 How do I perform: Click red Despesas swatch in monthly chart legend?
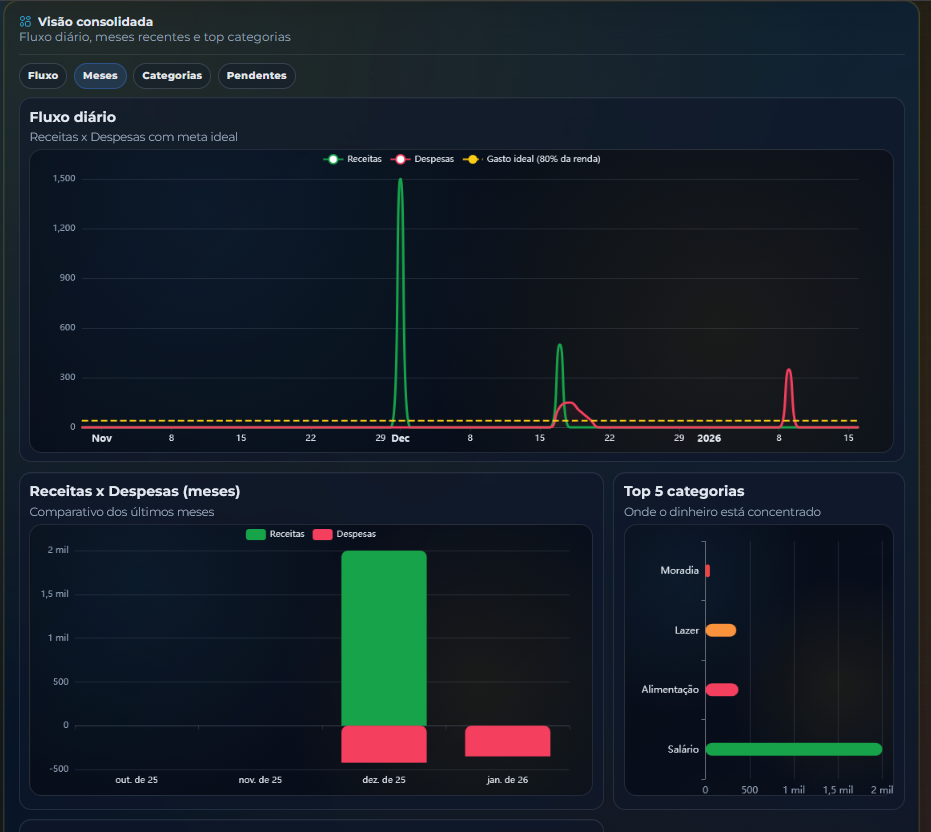322,534
